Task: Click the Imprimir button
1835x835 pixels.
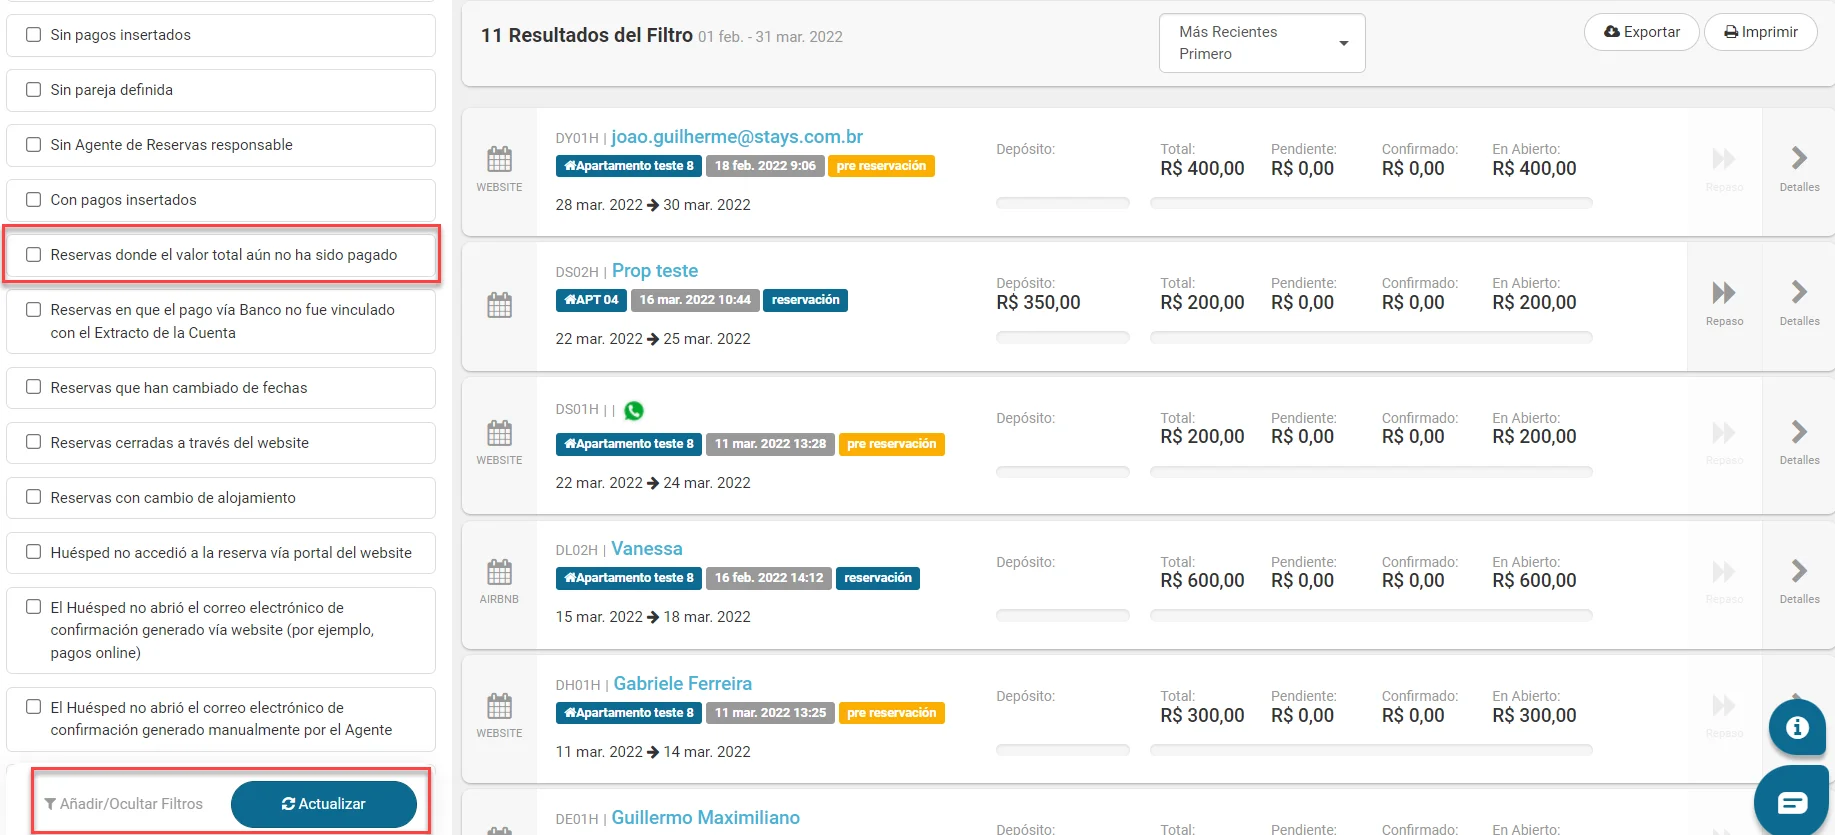Action: click(1760, 32)
